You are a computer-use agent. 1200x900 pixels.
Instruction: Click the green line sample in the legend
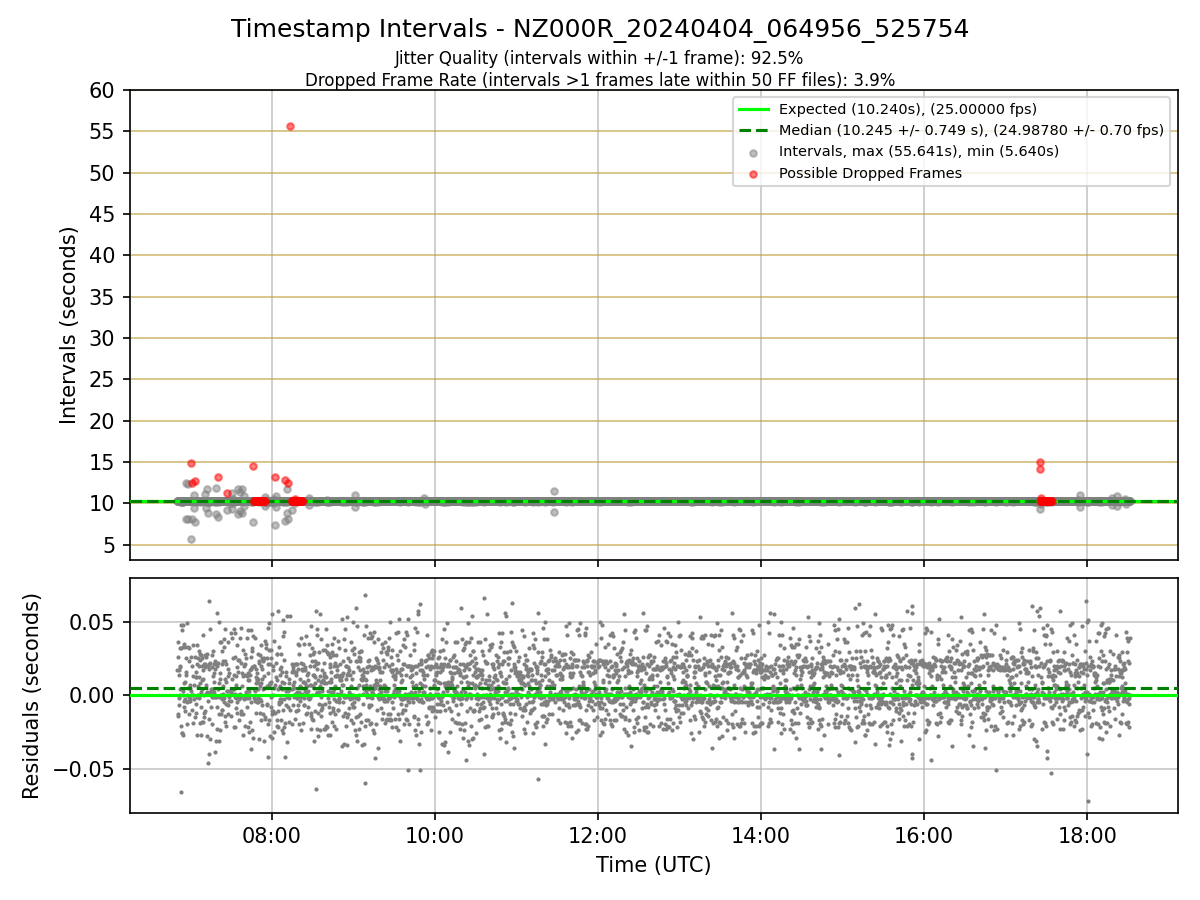point(753,109)
